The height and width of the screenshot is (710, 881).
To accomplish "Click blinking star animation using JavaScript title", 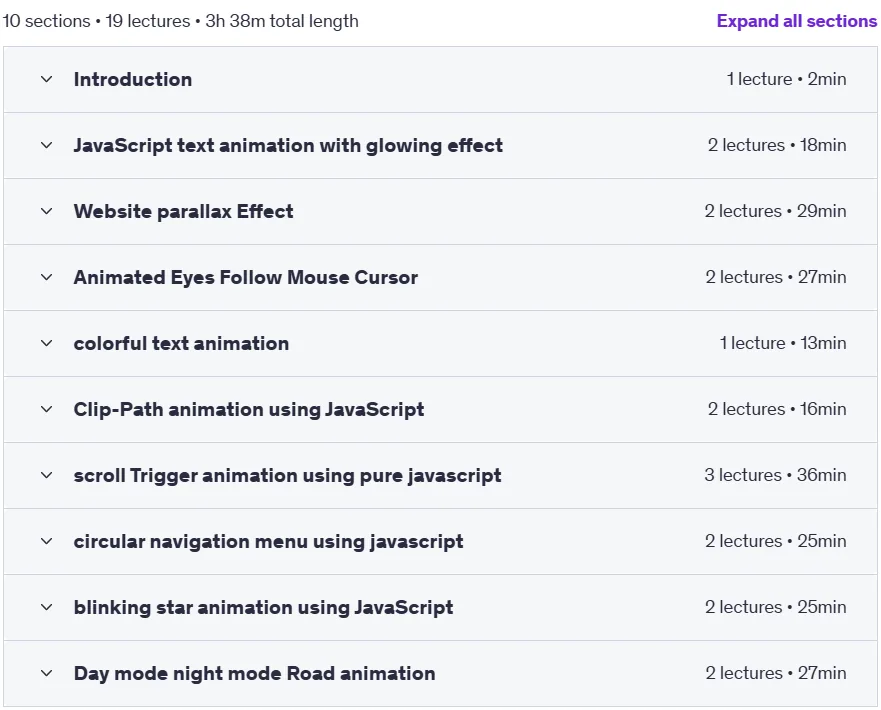I will (263, 608).
